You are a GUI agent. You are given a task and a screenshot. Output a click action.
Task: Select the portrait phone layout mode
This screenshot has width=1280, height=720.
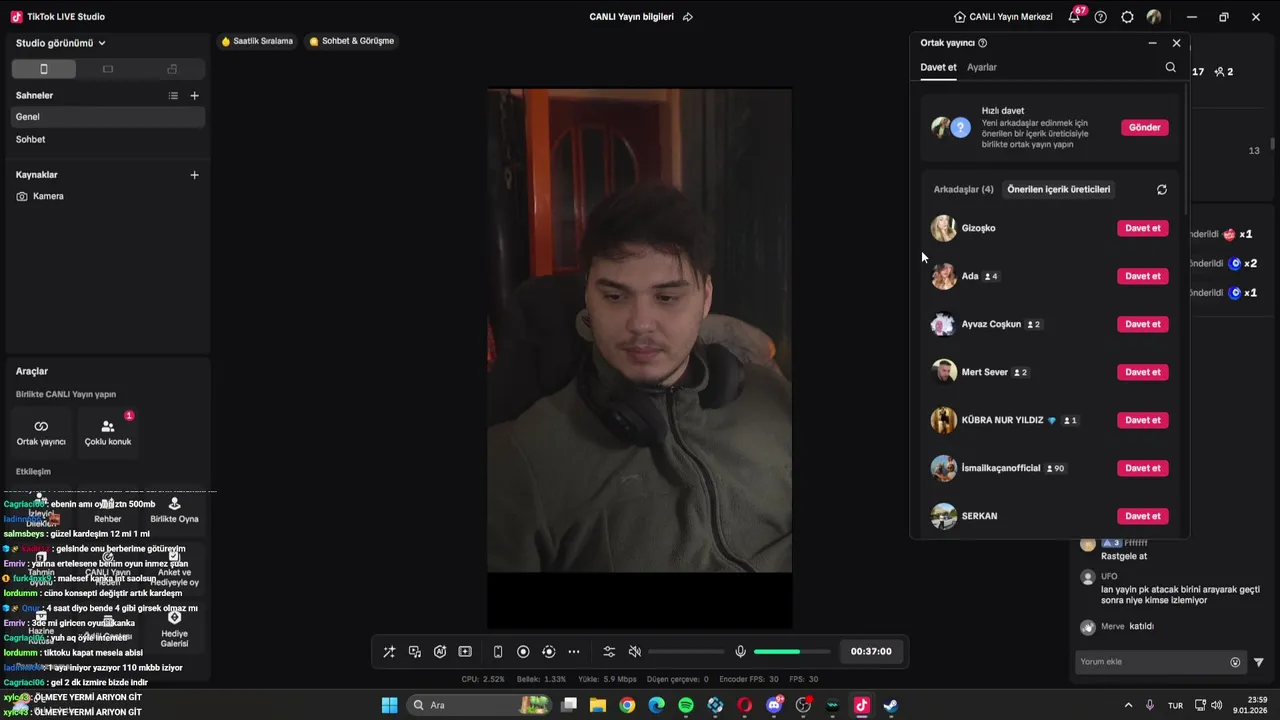point(43,69)
